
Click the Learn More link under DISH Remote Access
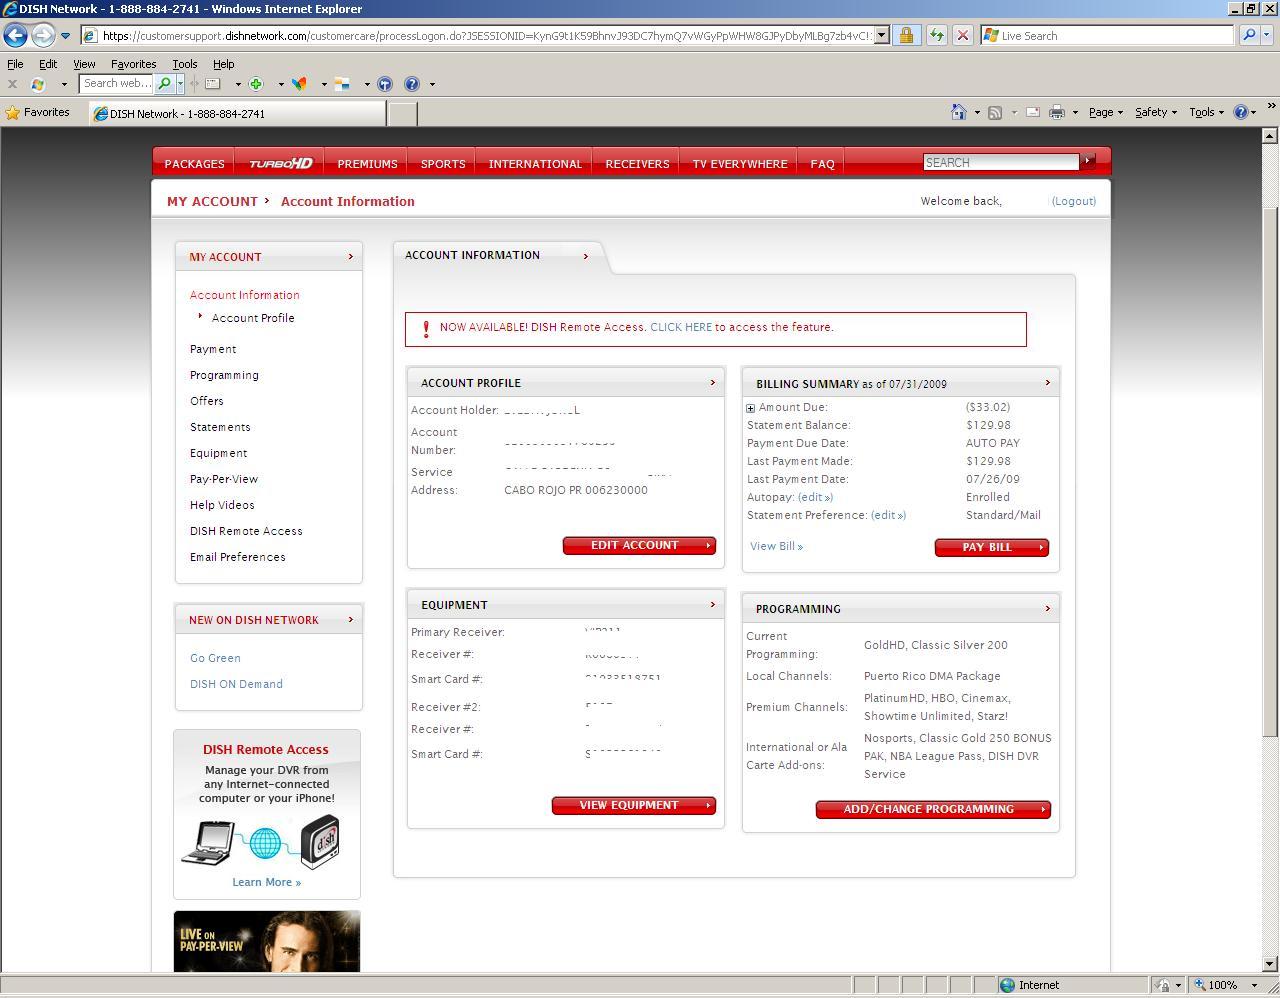coord(266,882)
